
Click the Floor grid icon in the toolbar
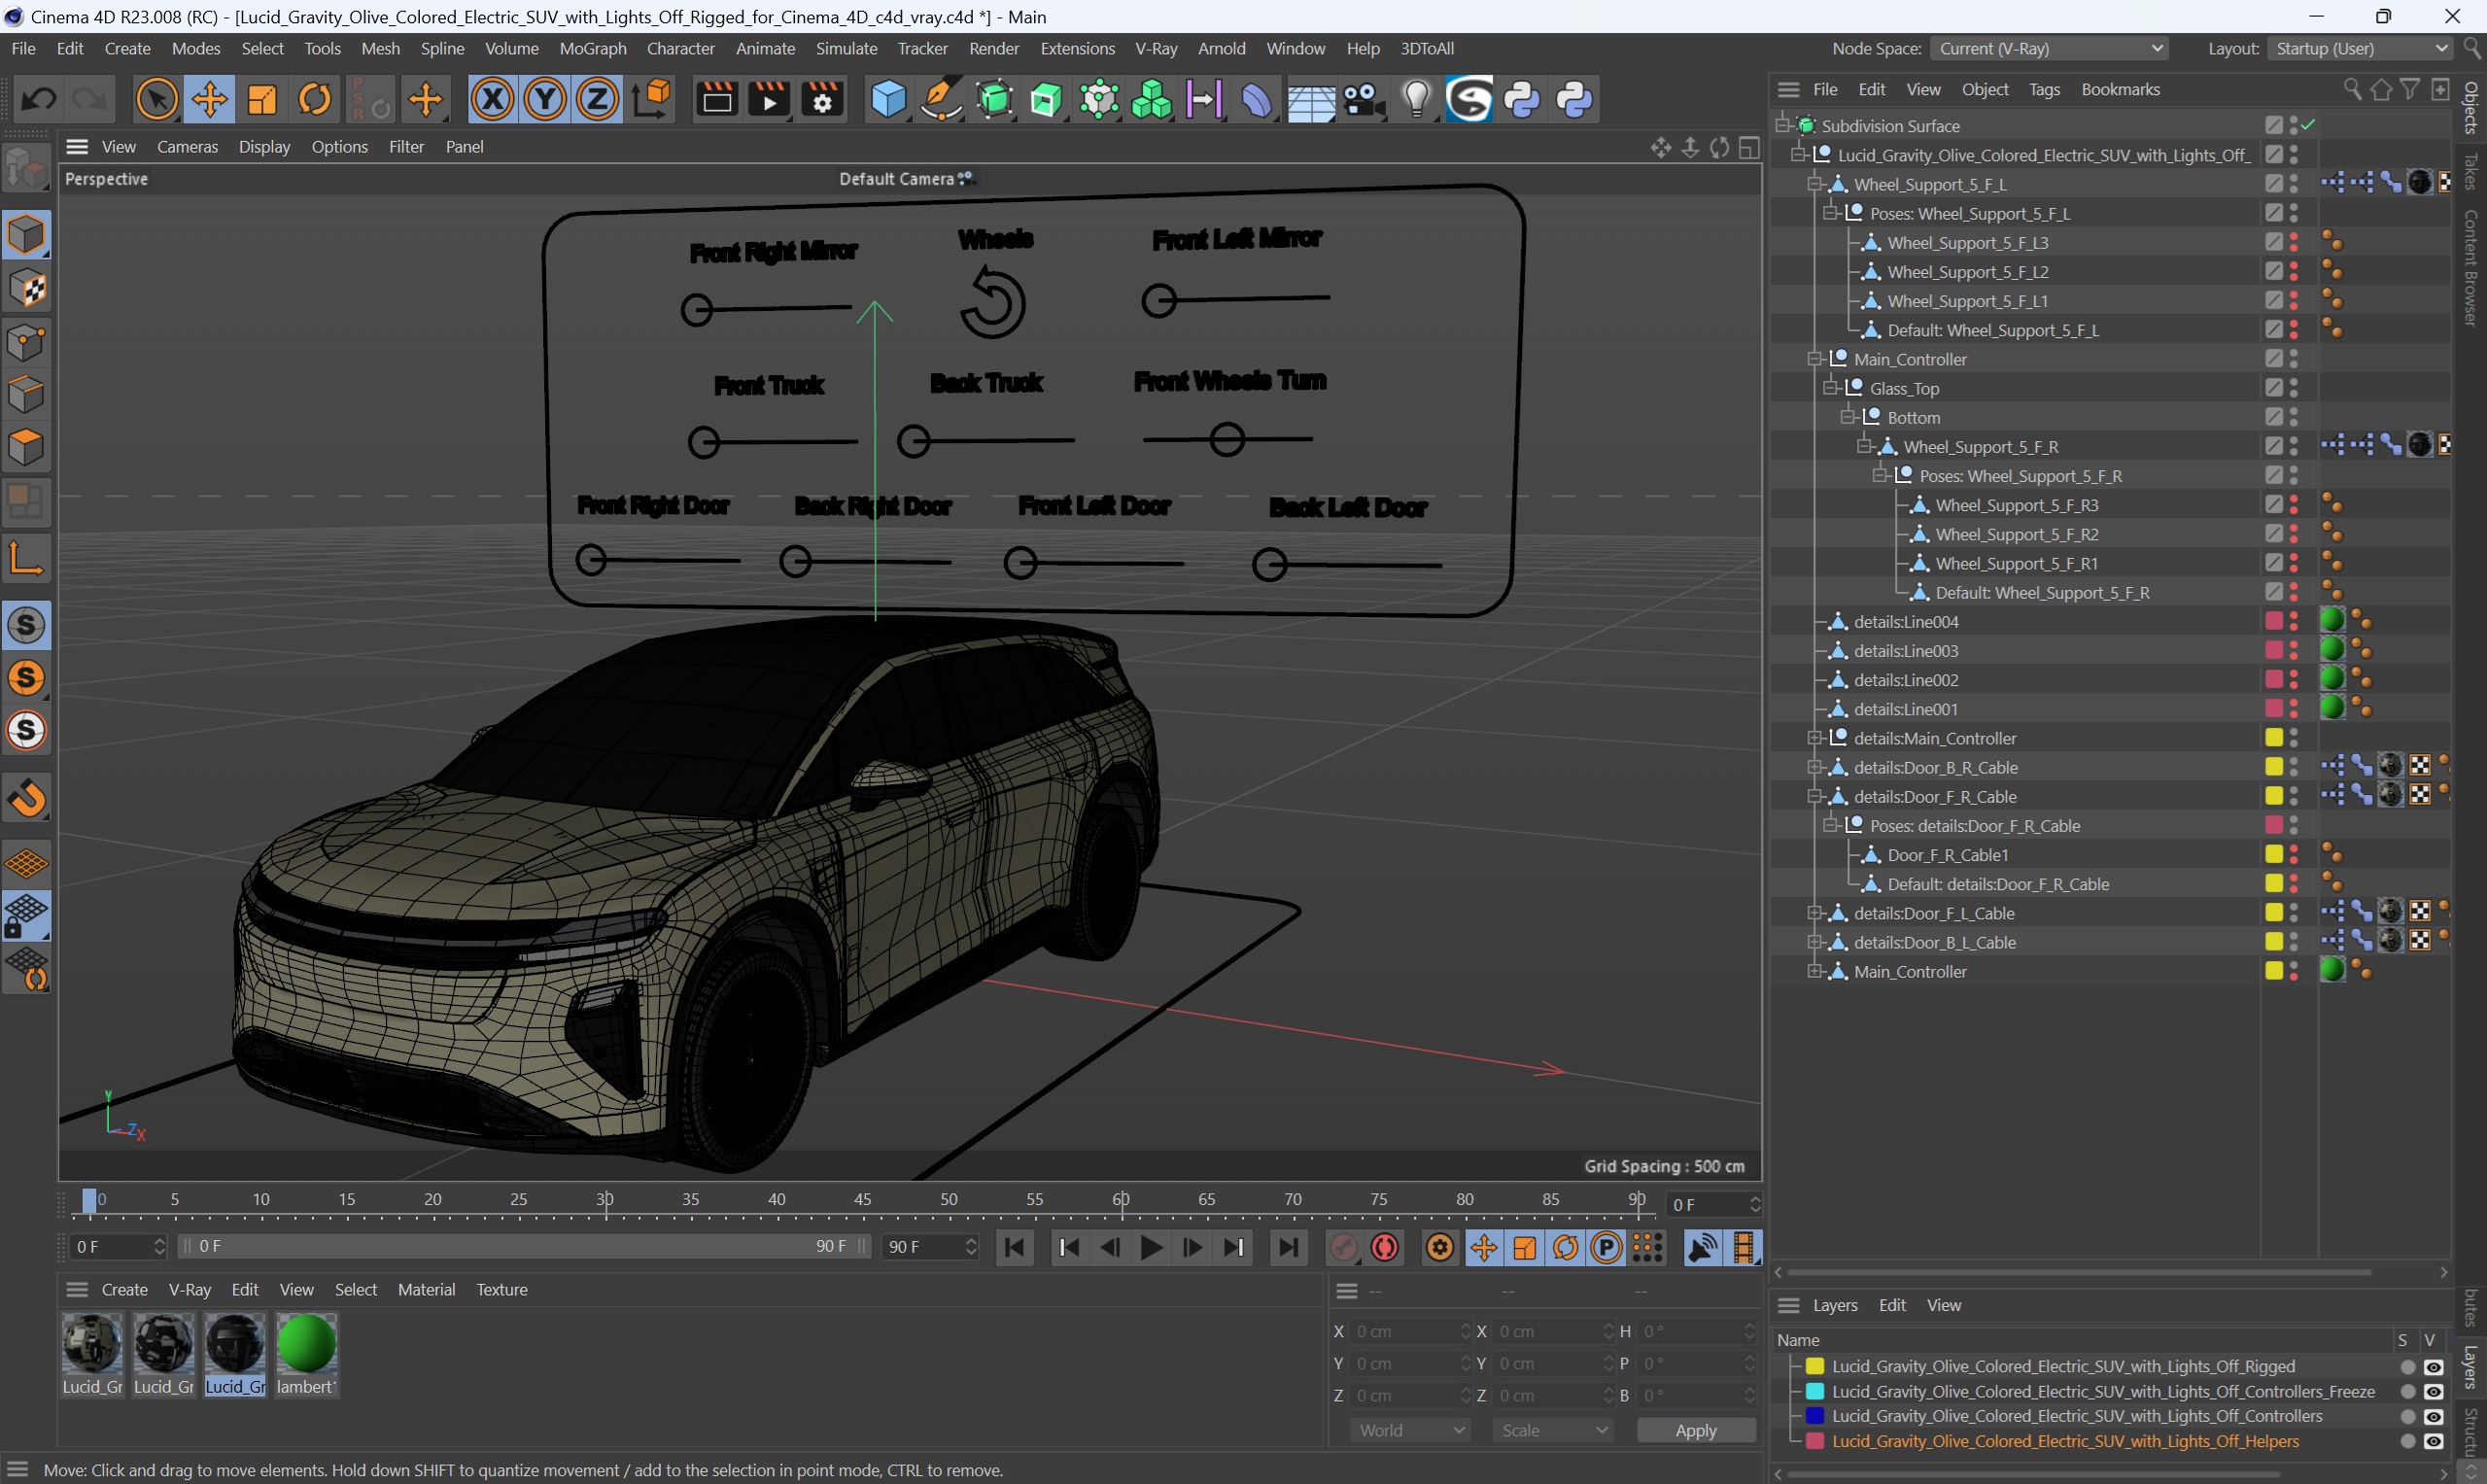click(x=1311, y=99)
